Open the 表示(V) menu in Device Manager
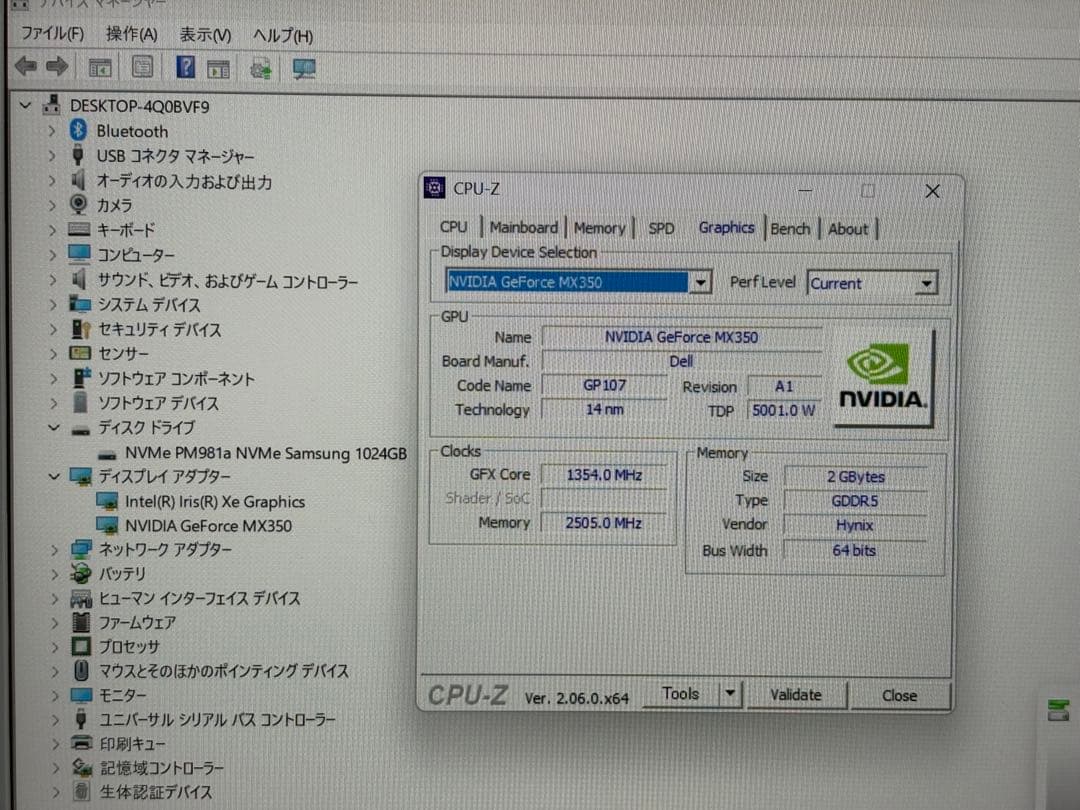The image size is (1080, 810). click(x=203, y=35)
